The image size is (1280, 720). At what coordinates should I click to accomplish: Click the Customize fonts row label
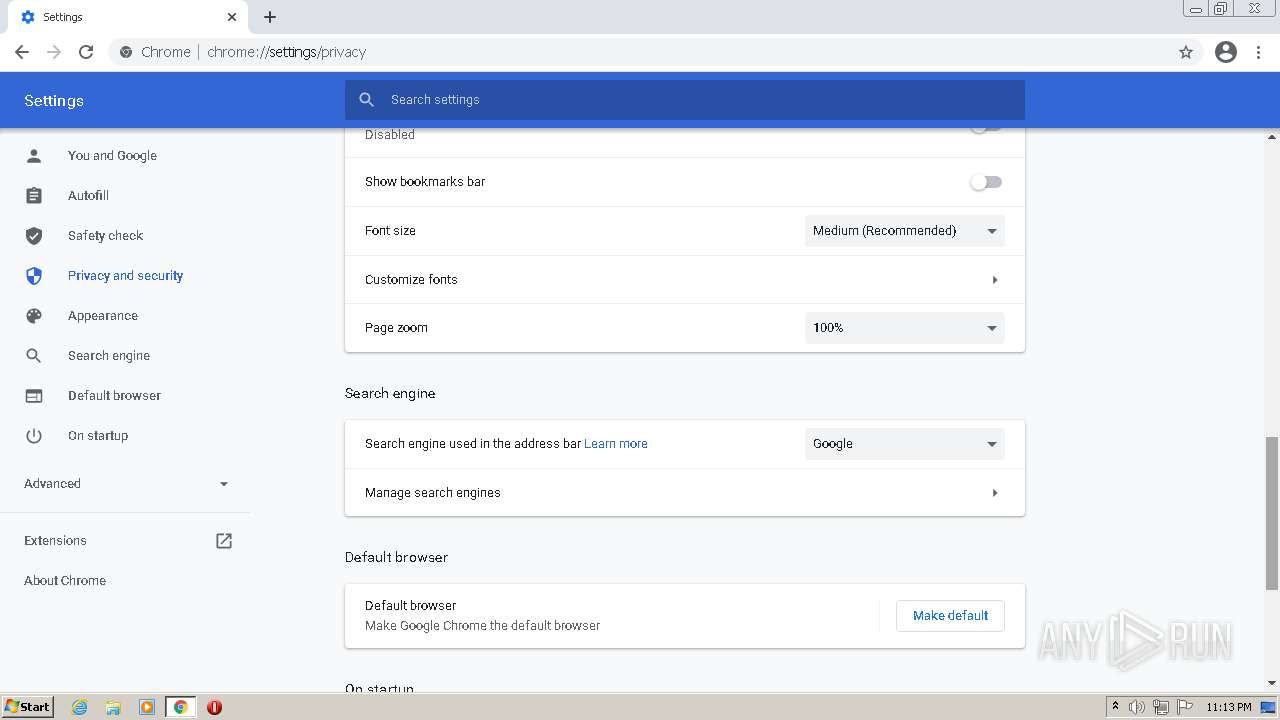(x=411, y=280)
